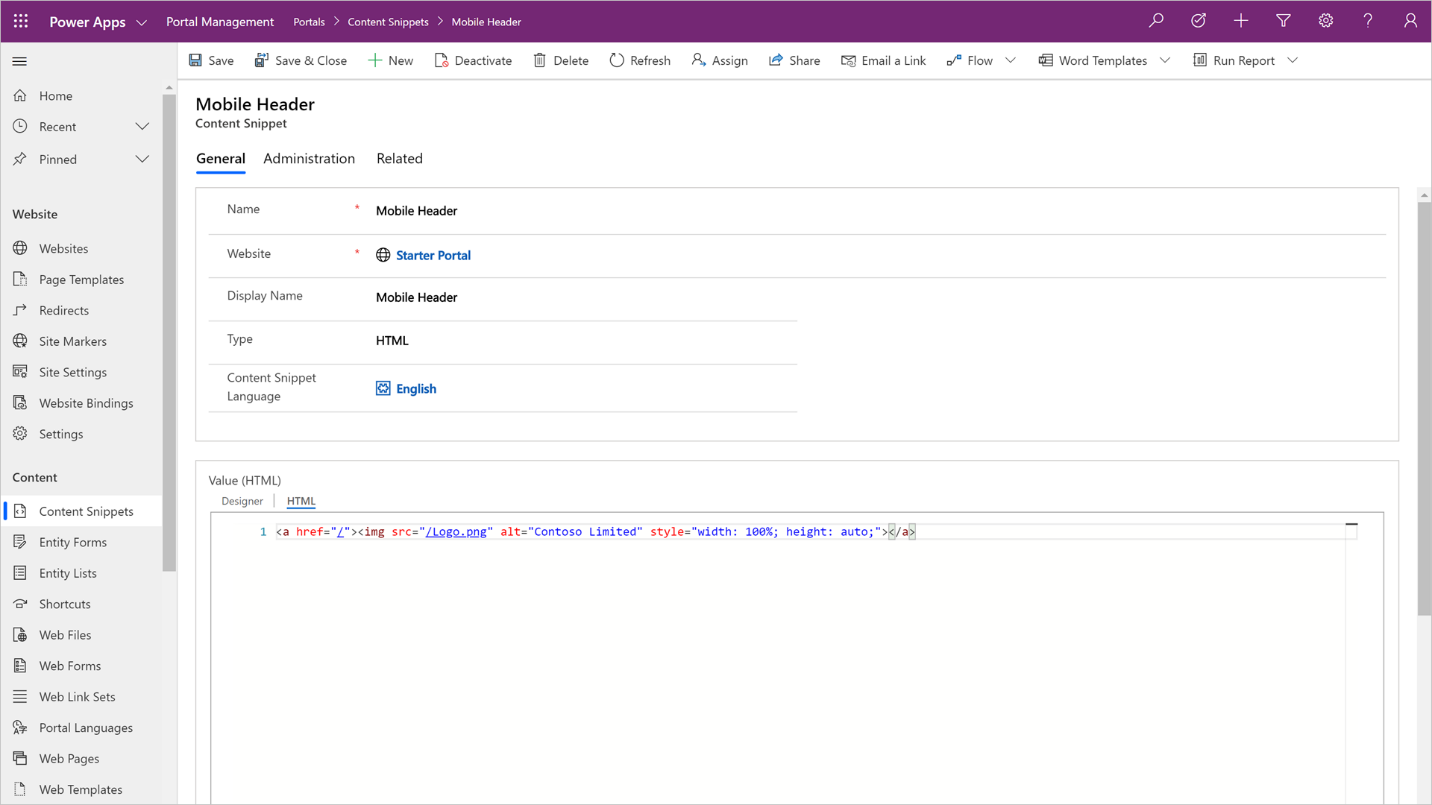Screen dimensions: 1432x805
Task: Switch to the Designer editor tab
Action: pyautogui.click(x=242, y=501)
